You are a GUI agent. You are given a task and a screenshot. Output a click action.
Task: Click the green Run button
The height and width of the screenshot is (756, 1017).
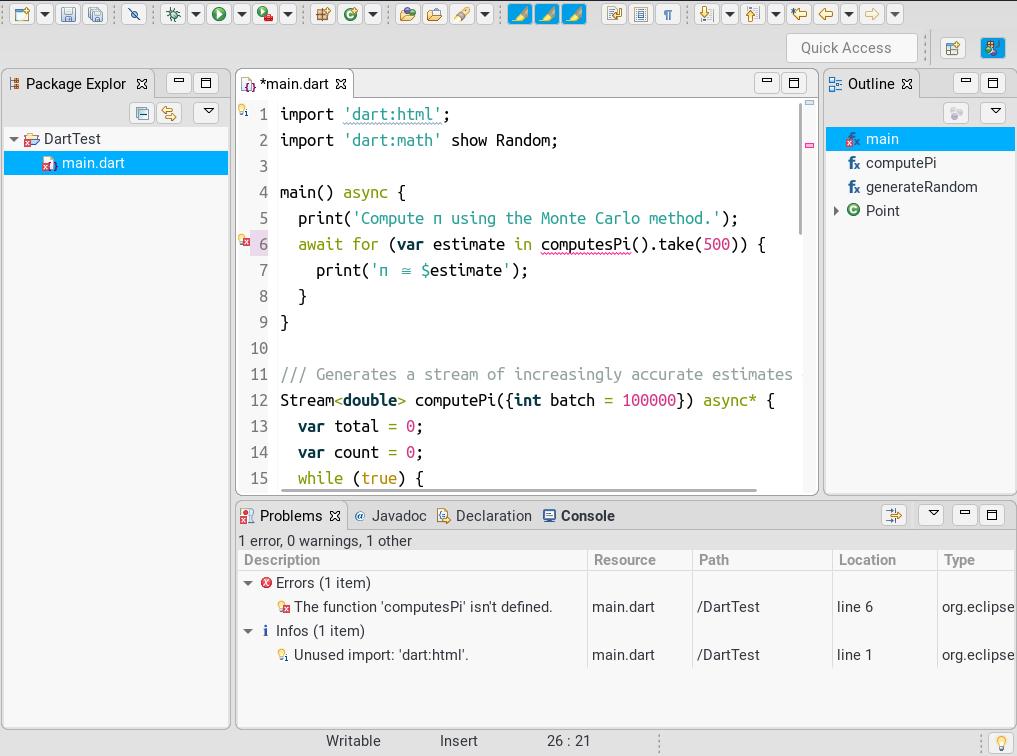219,14
